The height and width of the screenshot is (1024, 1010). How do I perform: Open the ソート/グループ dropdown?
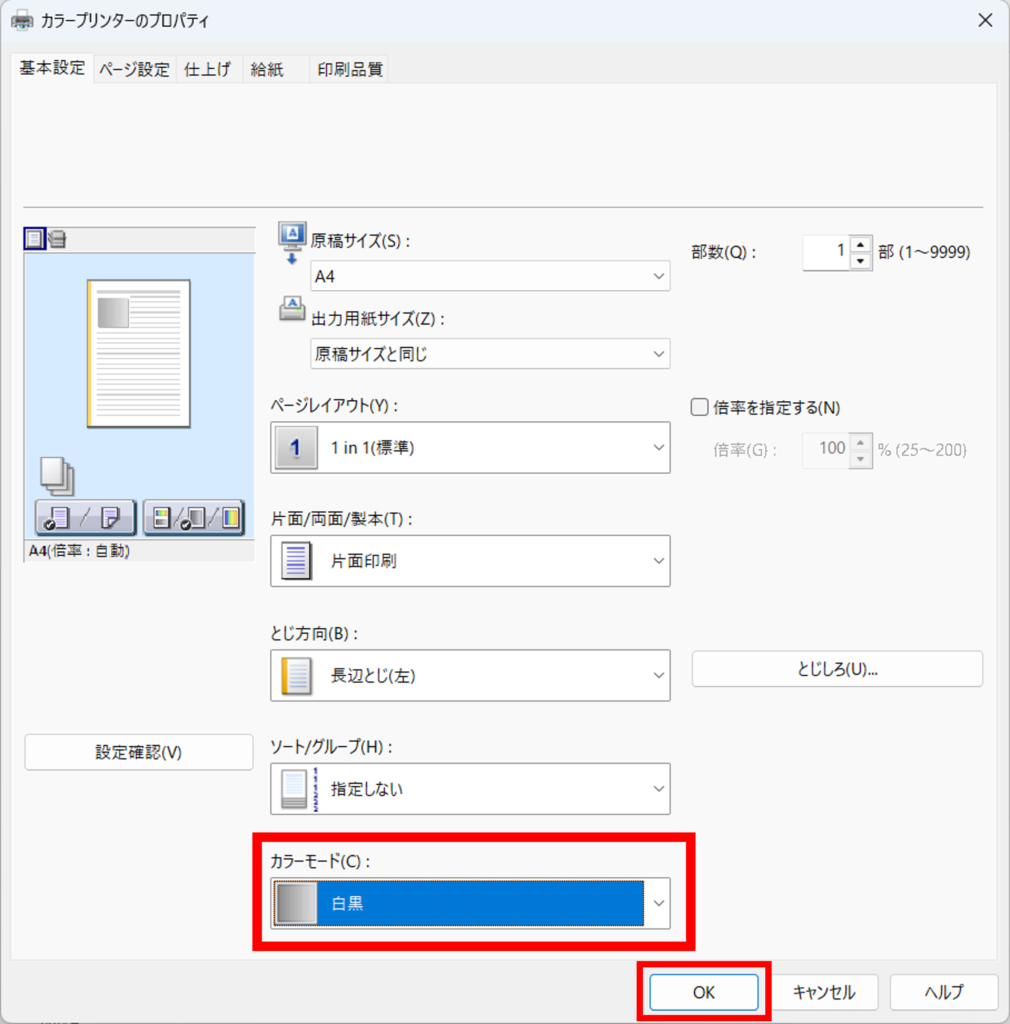click(x=470, y=789)
